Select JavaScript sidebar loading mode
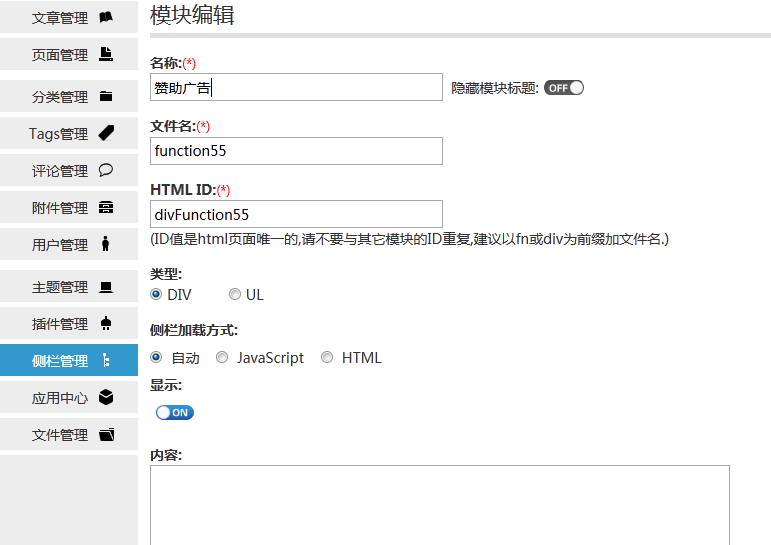The image size is (771, 545). (222, 357)
